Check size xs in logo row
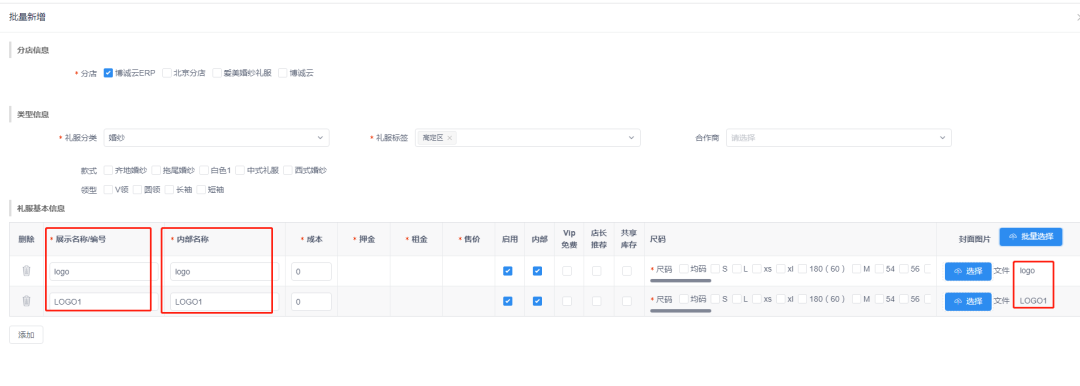The image size is (1080, 386). click(x=756, y=269)
